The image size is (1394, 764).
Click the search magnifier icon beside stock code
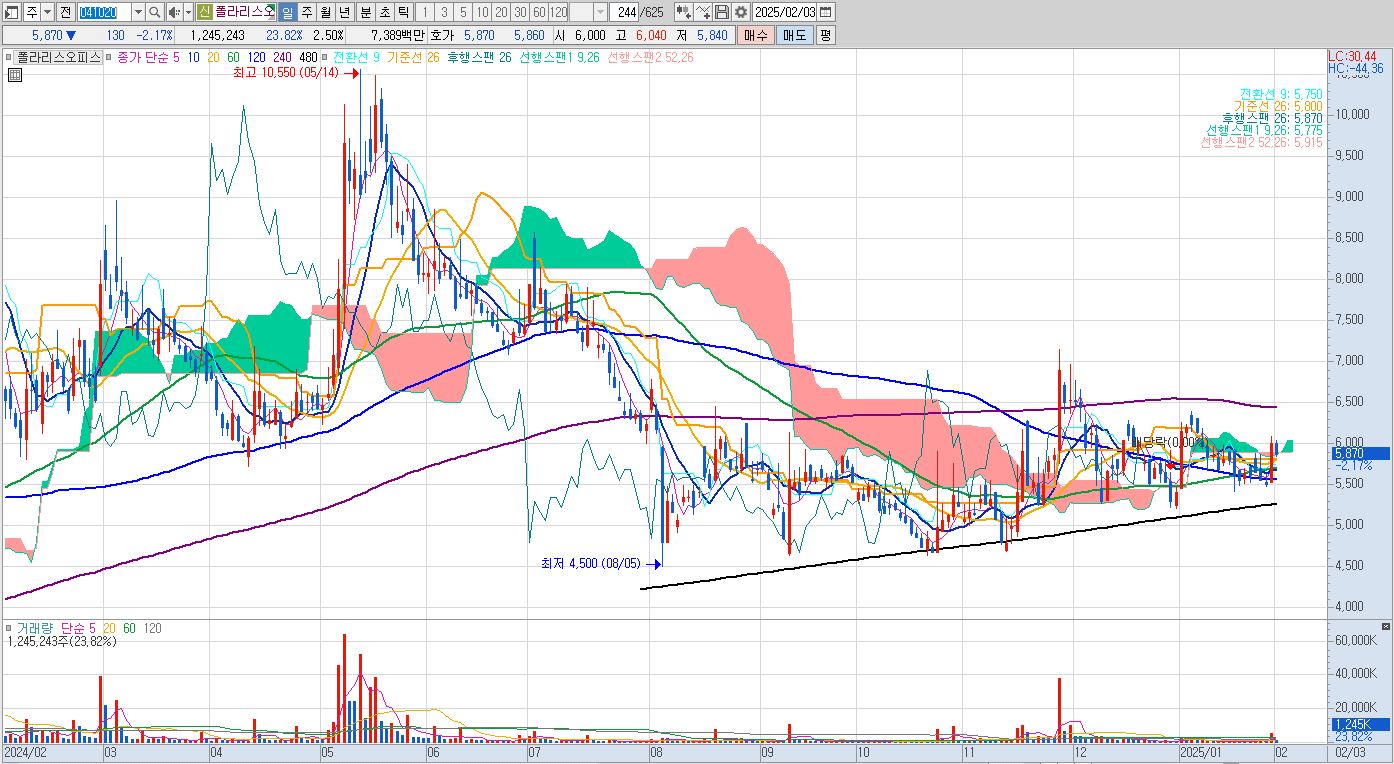(x=155, y=12)
